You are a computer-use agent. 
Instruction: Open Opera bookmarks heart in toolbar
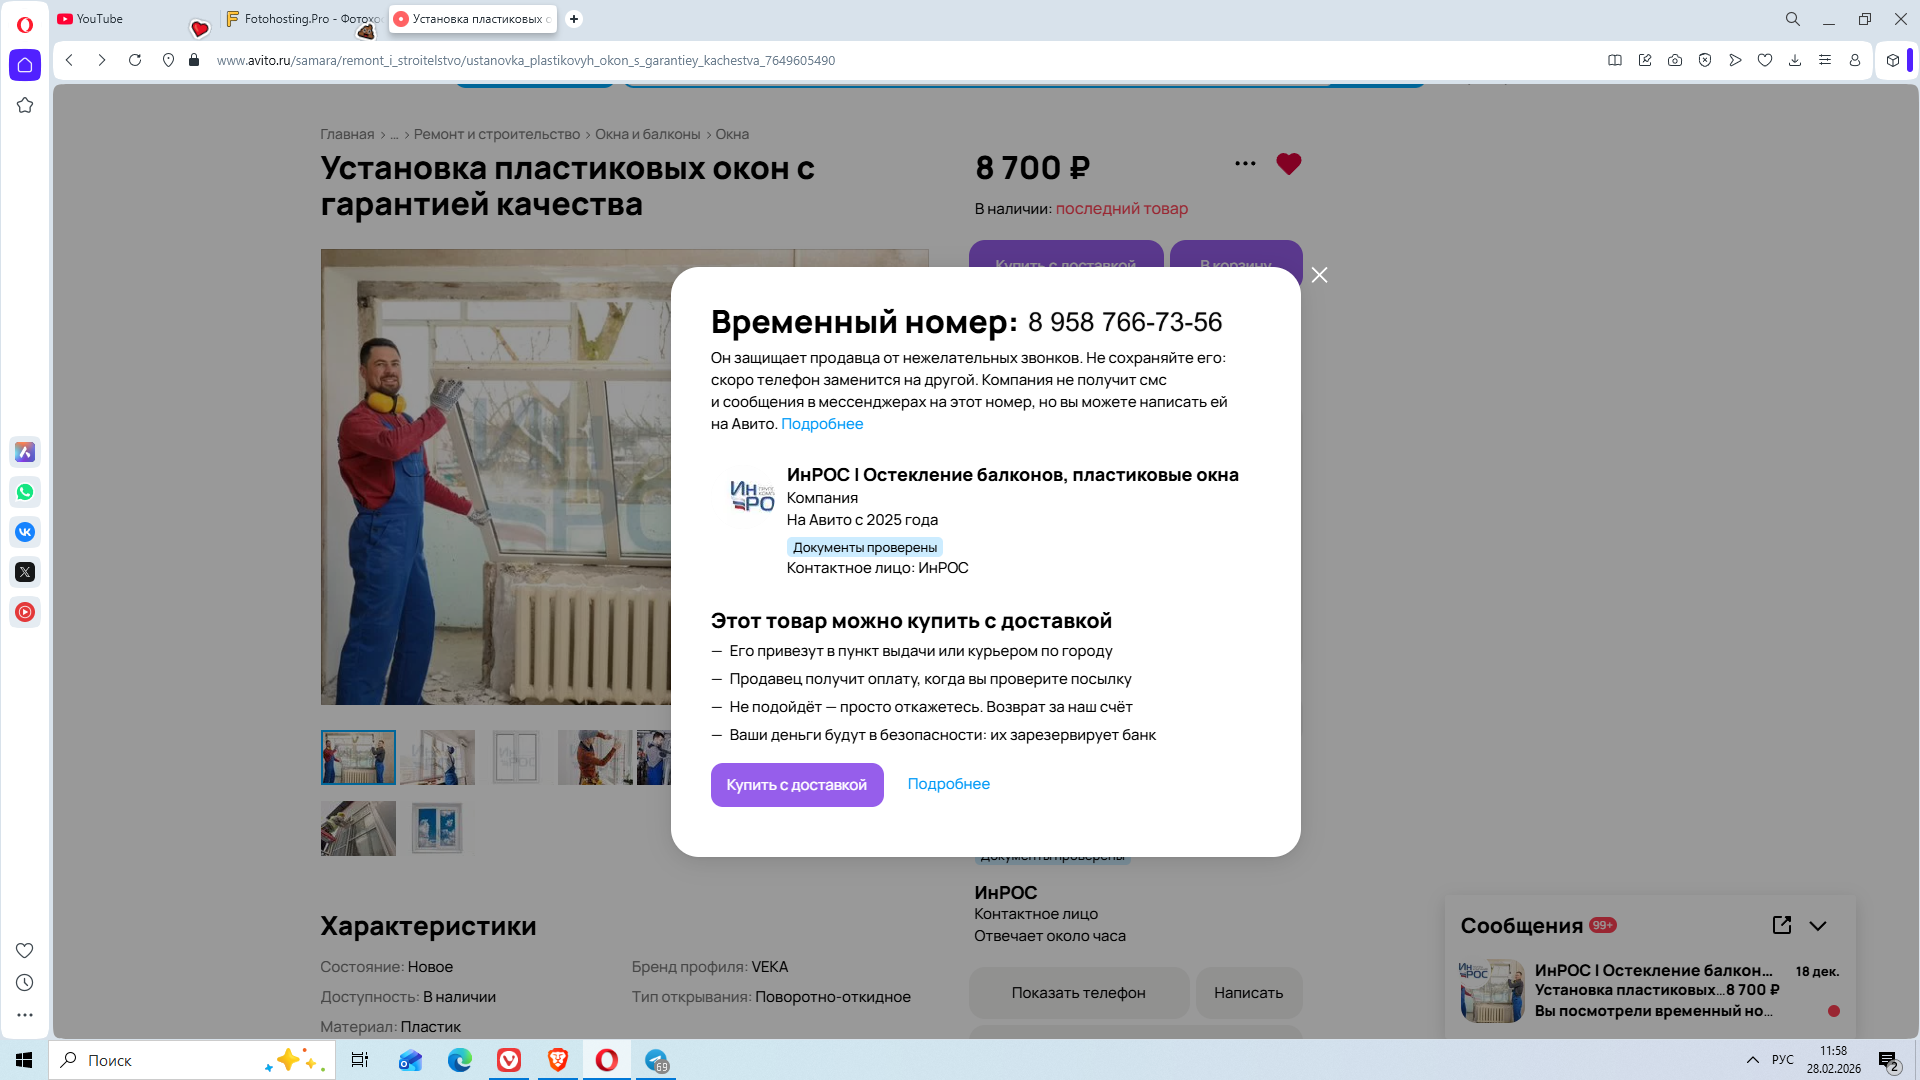tap(1765, 60)
